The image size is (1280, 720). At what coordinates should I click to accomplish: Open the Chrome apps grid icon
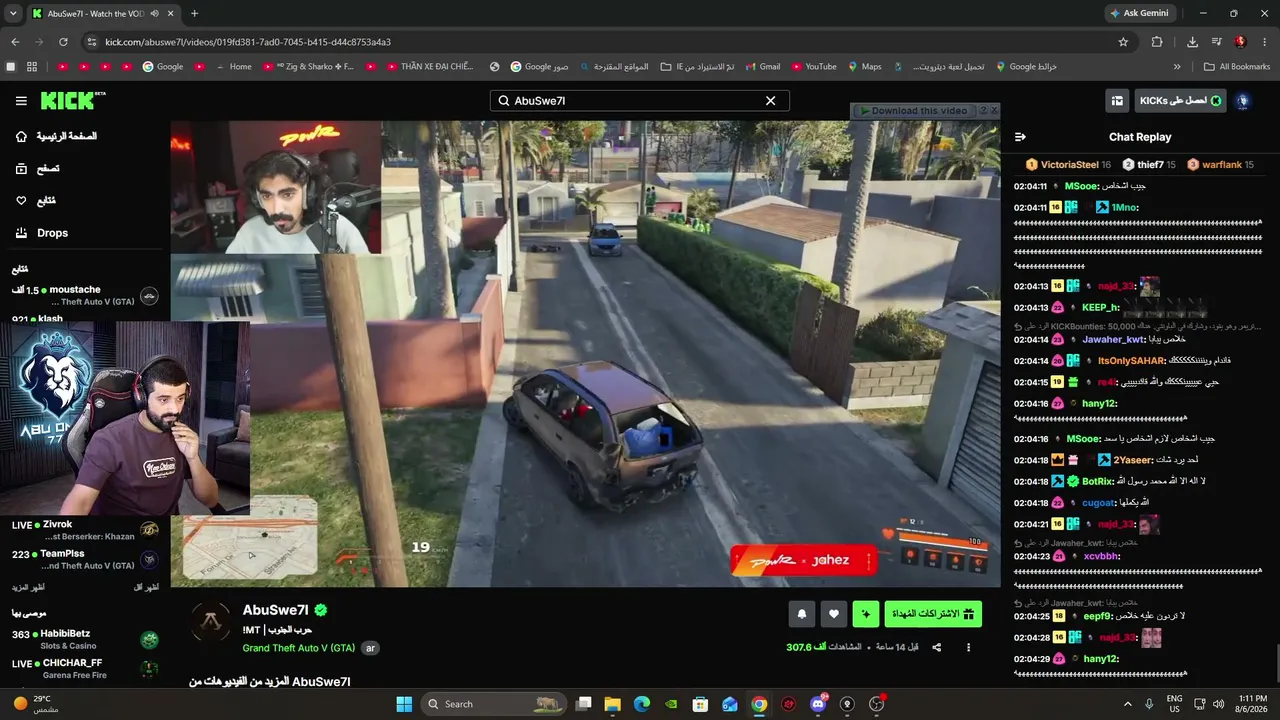point(32,67)
